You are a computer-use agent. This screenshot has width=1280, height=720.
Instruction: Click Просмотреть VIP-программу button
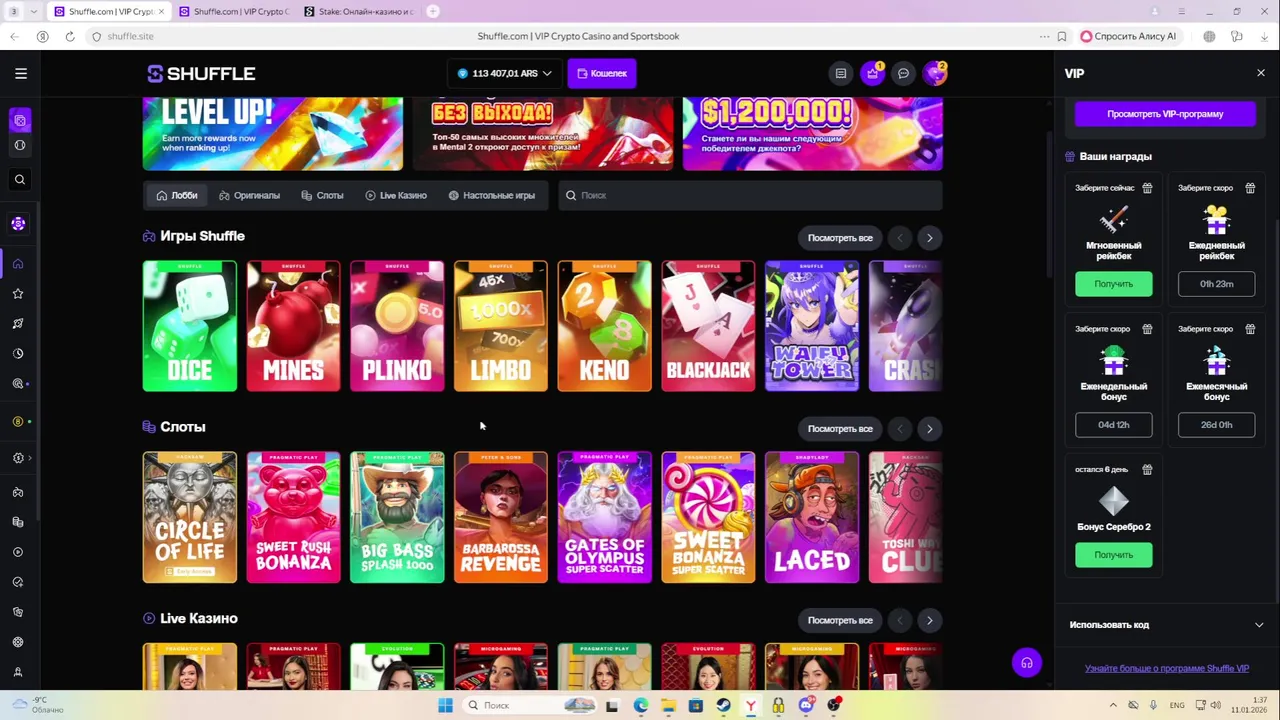[1165, 114]
